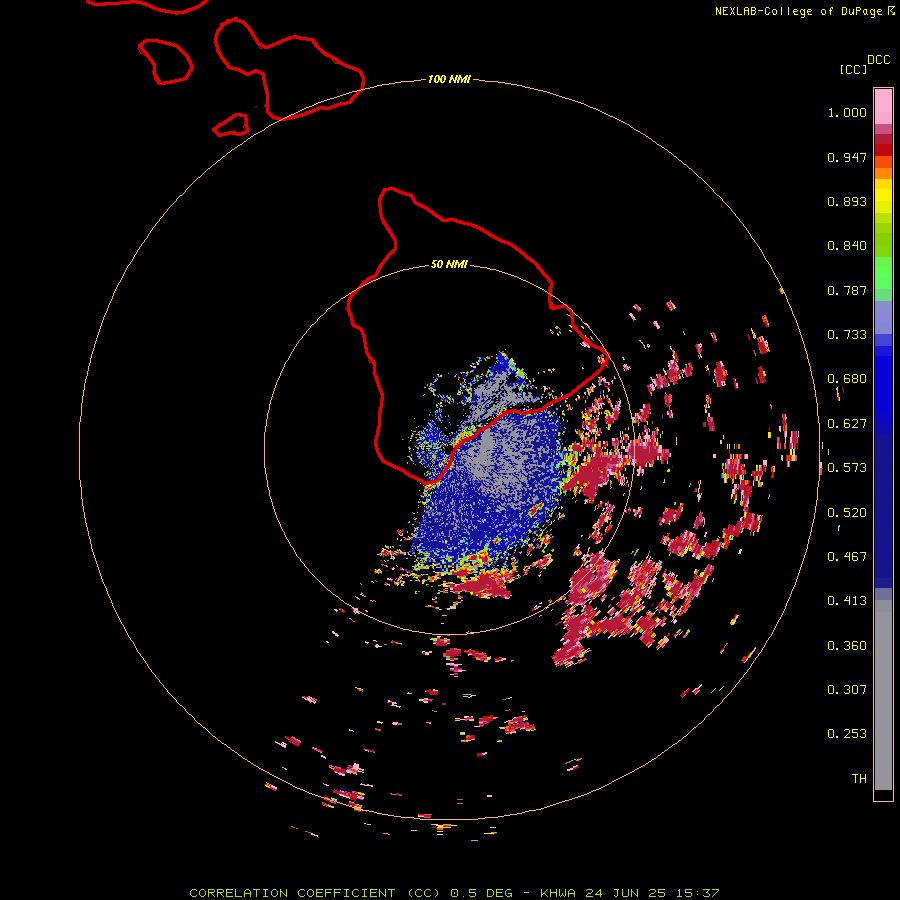The width and height of the screenshot is (900, 900).
Task: Click the 0.680 scale value
Action: [x=847, y=379]
